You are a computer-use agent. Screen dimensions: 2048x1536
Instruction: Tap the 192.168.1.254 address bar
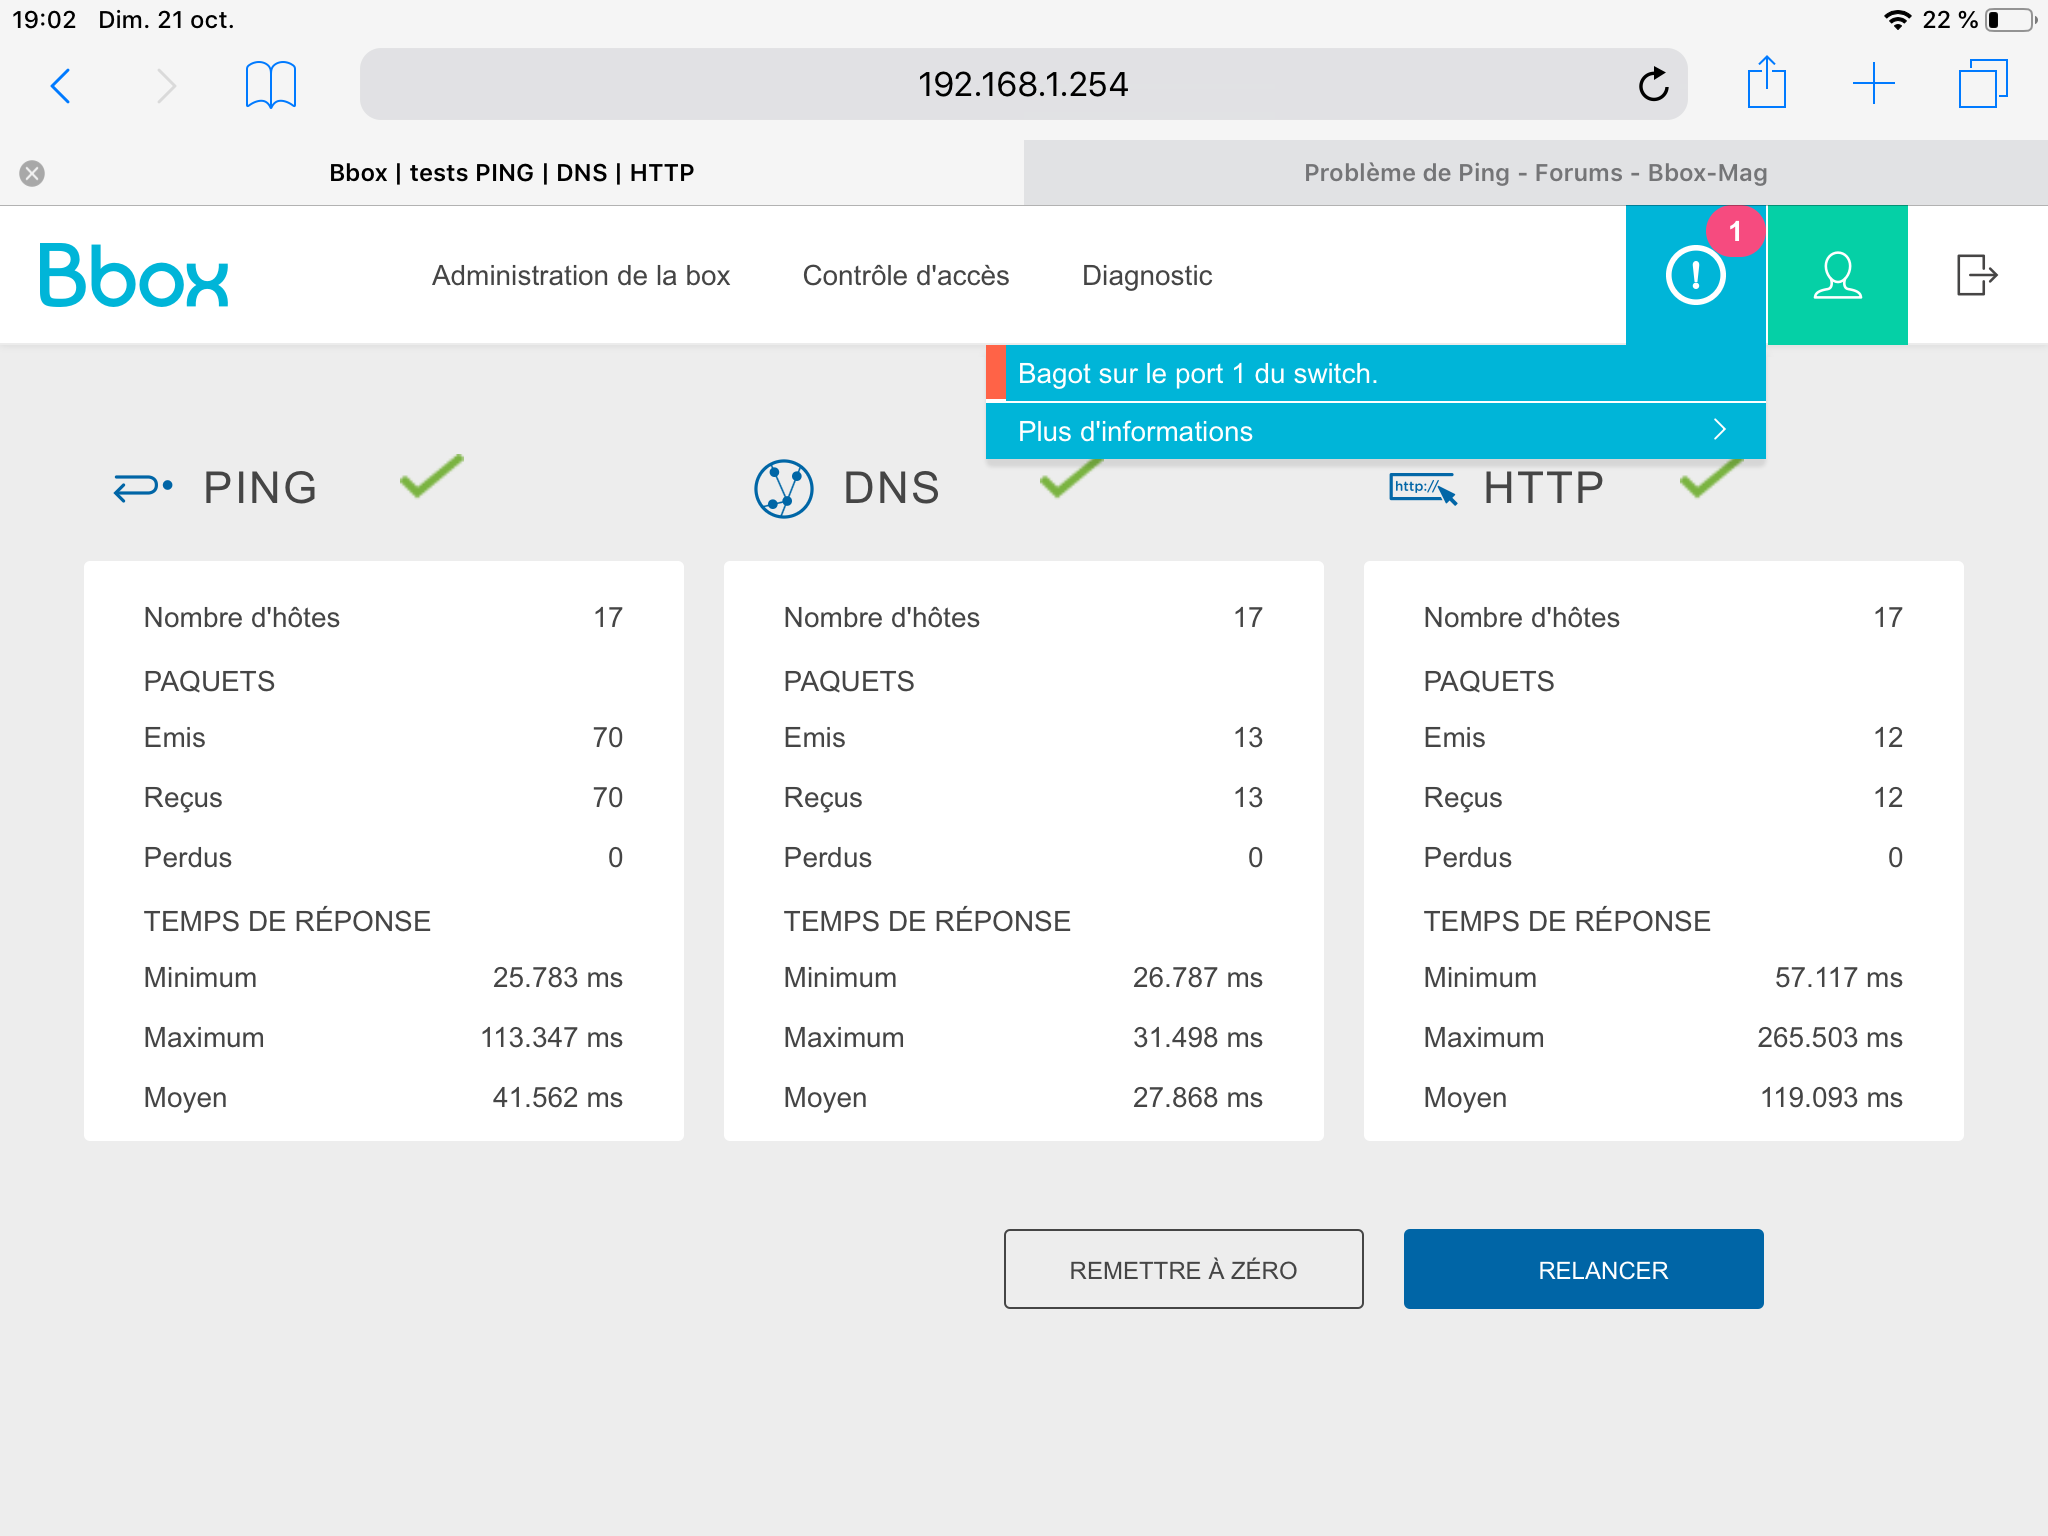click(1024, 85)
